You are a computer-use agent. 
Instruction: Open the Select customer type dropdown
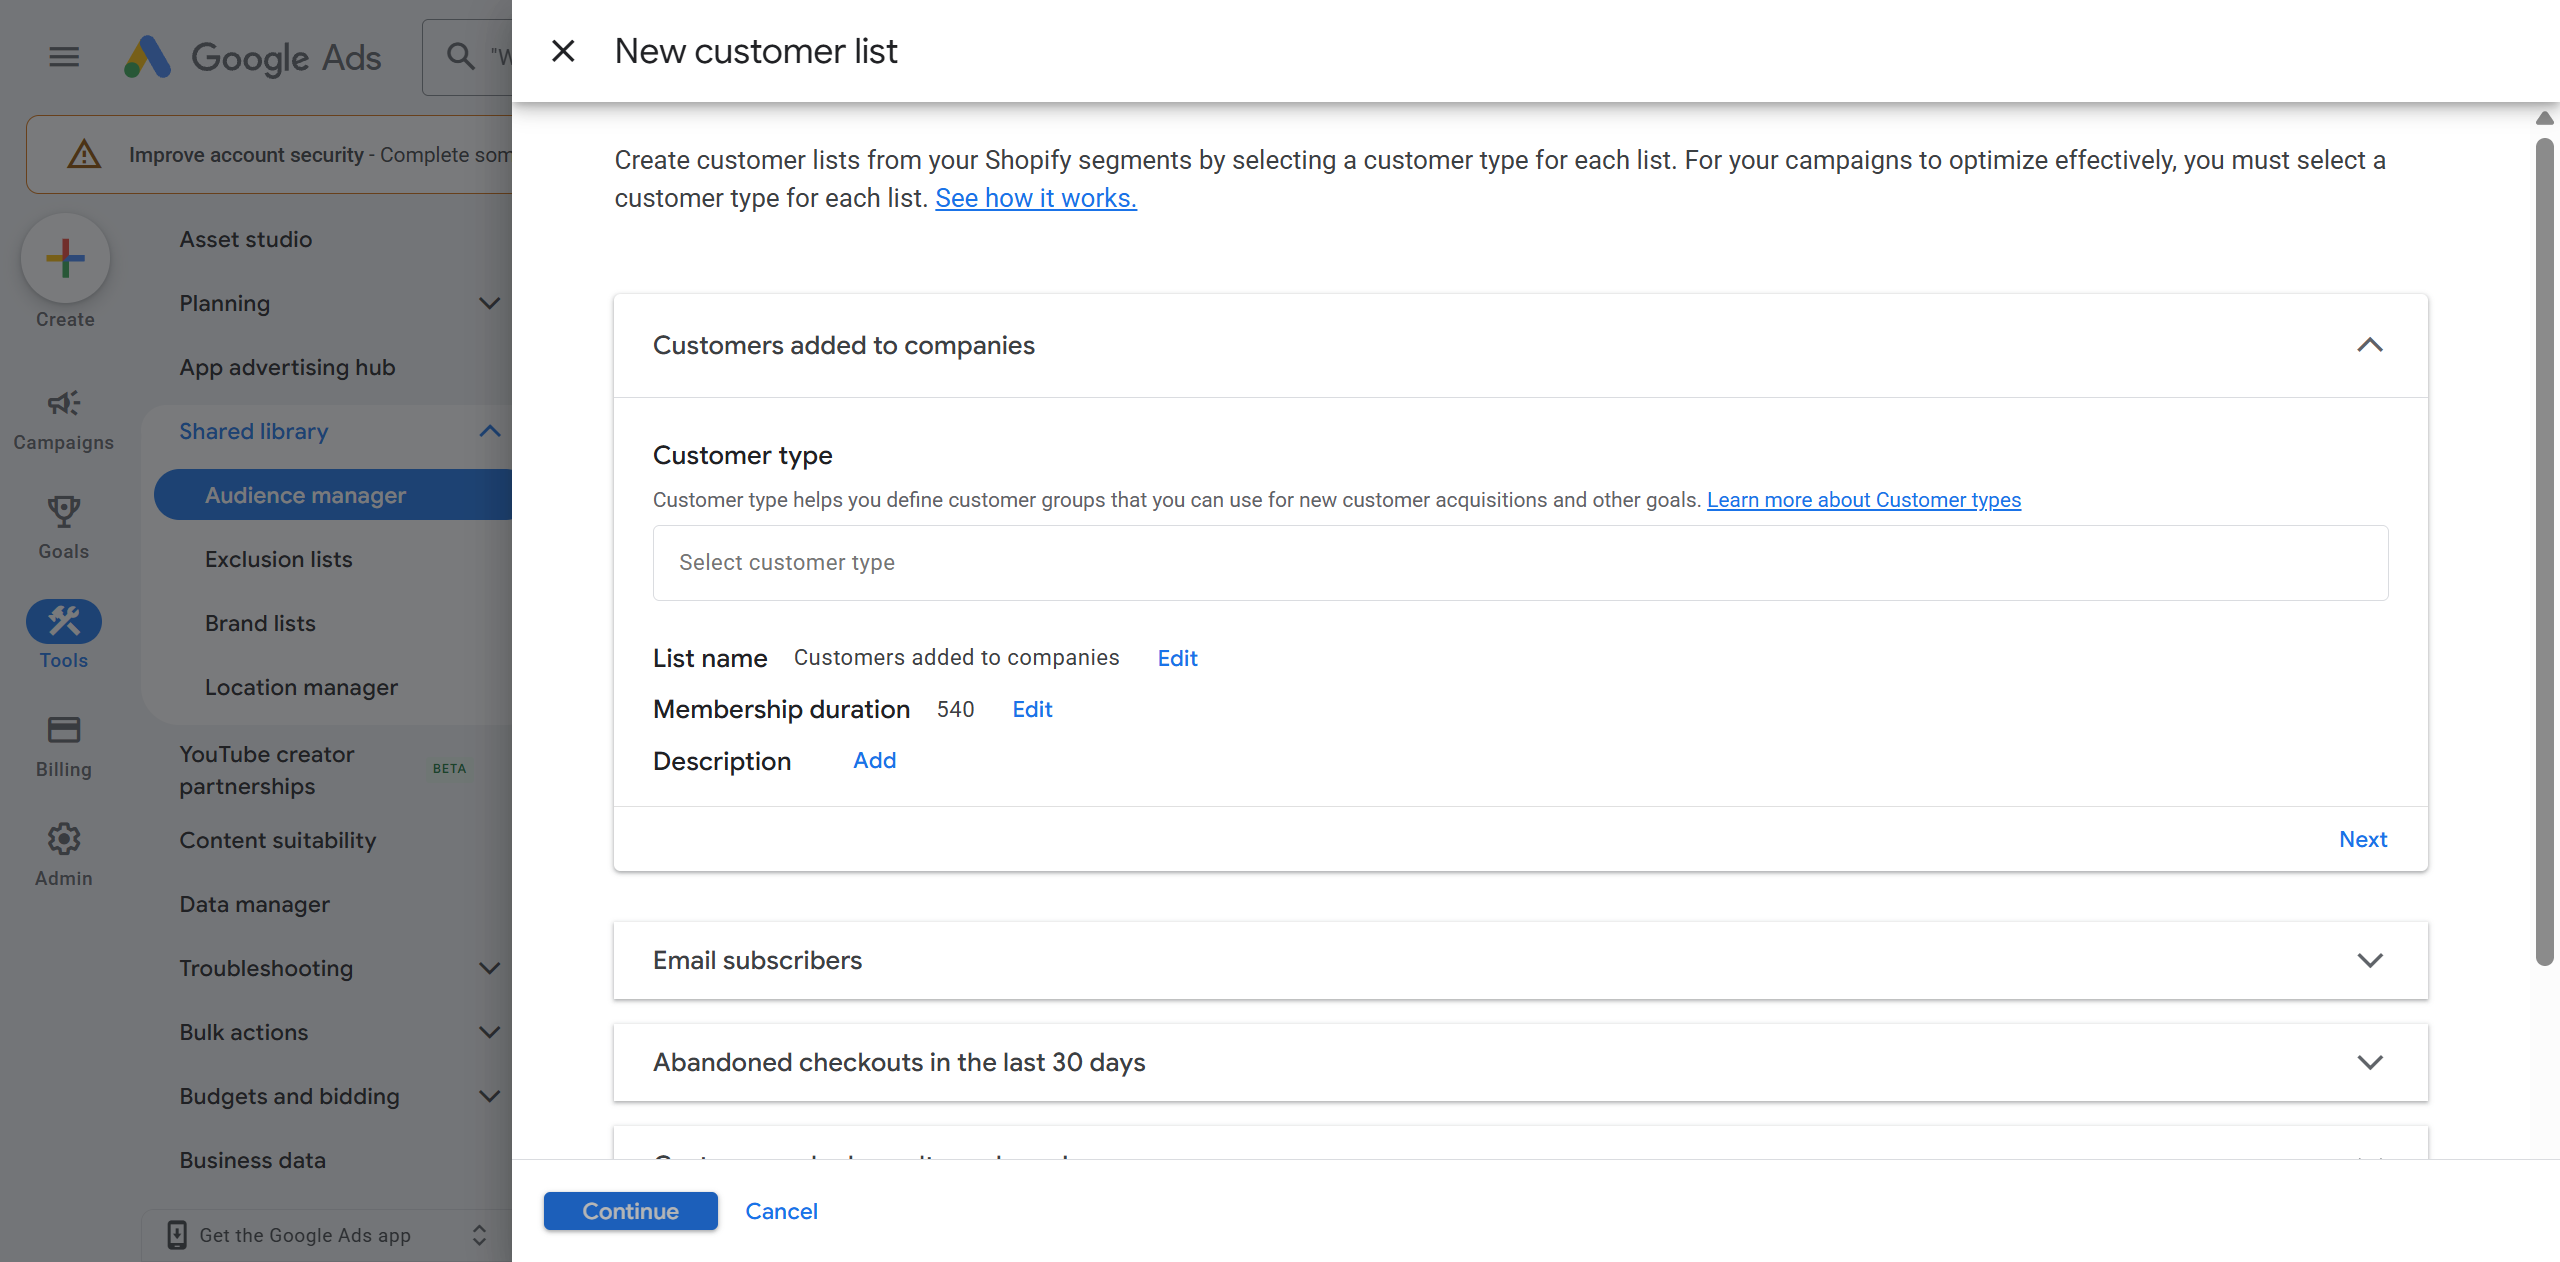[x=1520, y=563]
